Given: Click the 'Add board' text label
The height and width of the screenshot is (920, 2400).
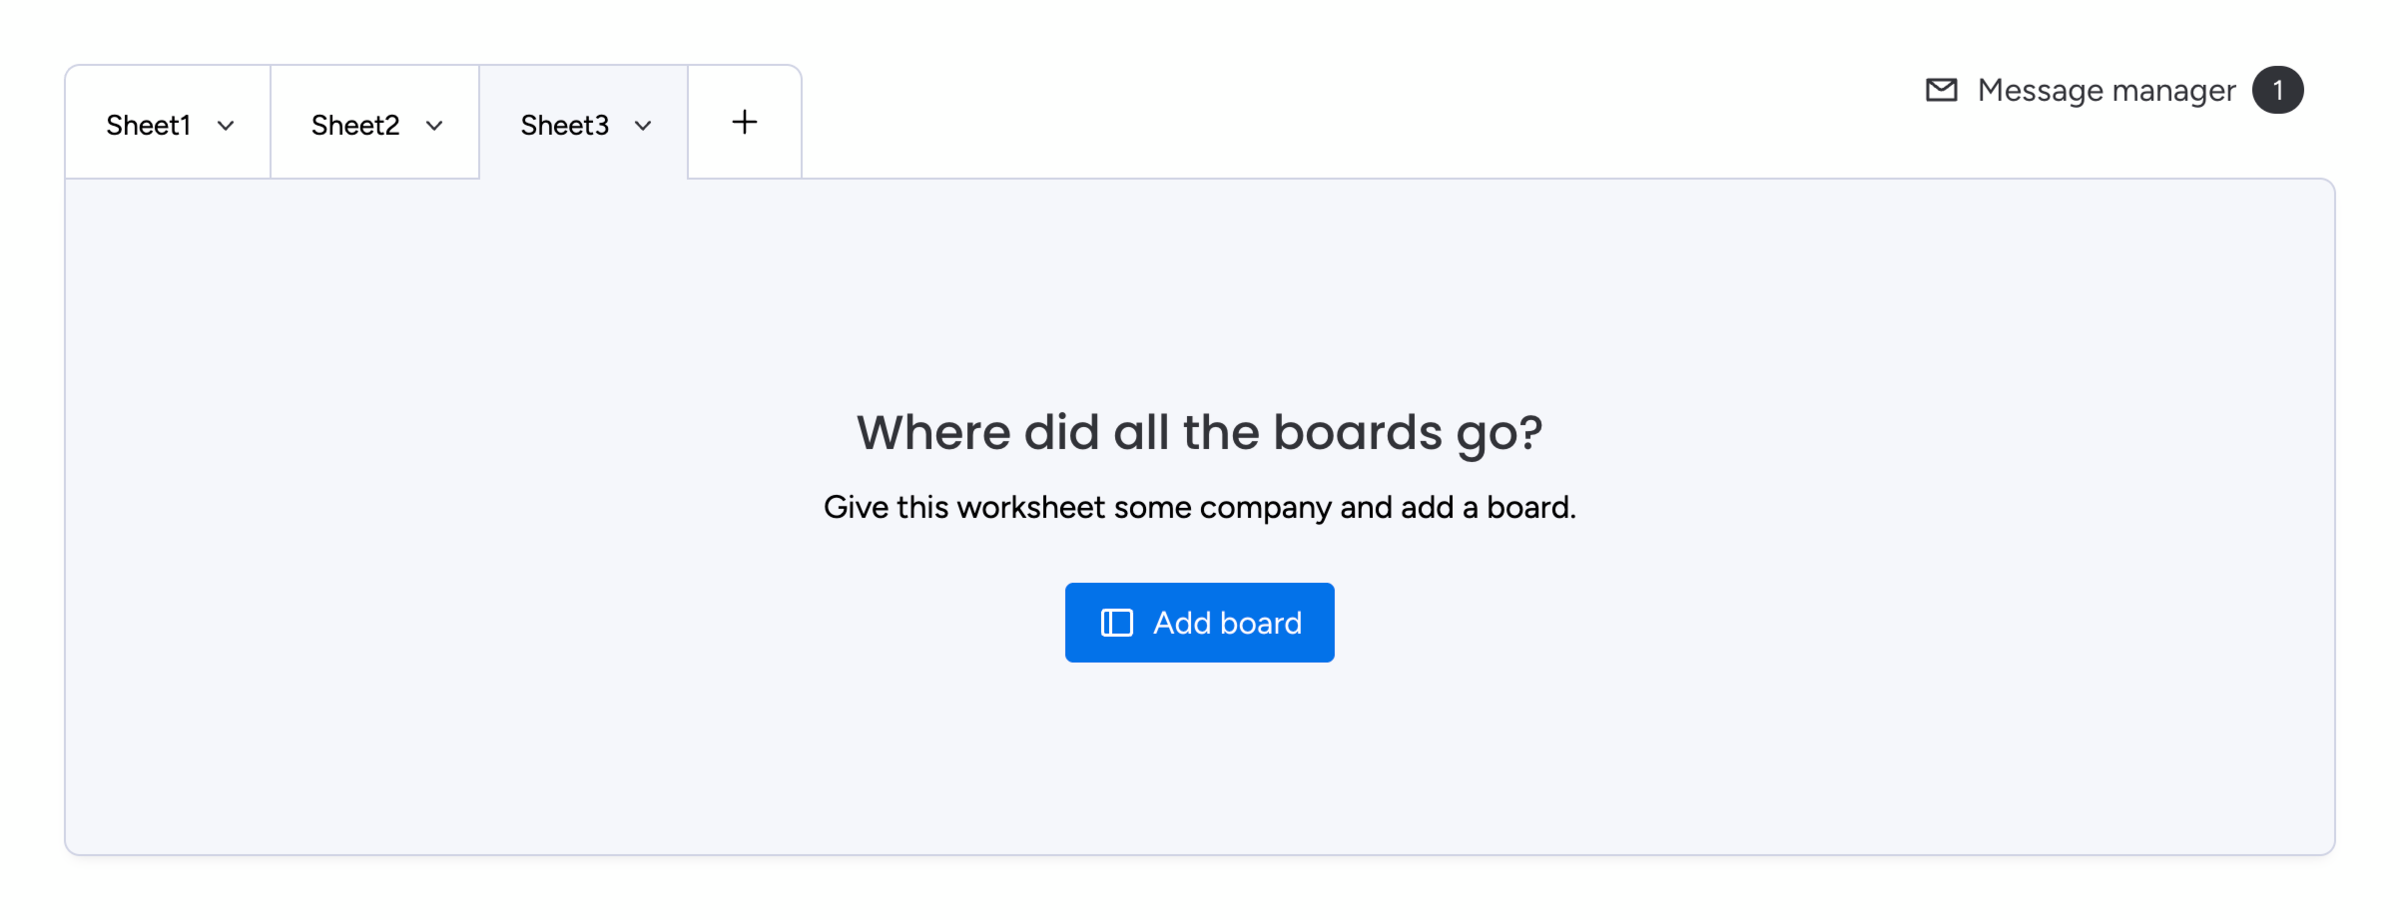Looking at the screenshot, I should click(x=1227, y=623).
